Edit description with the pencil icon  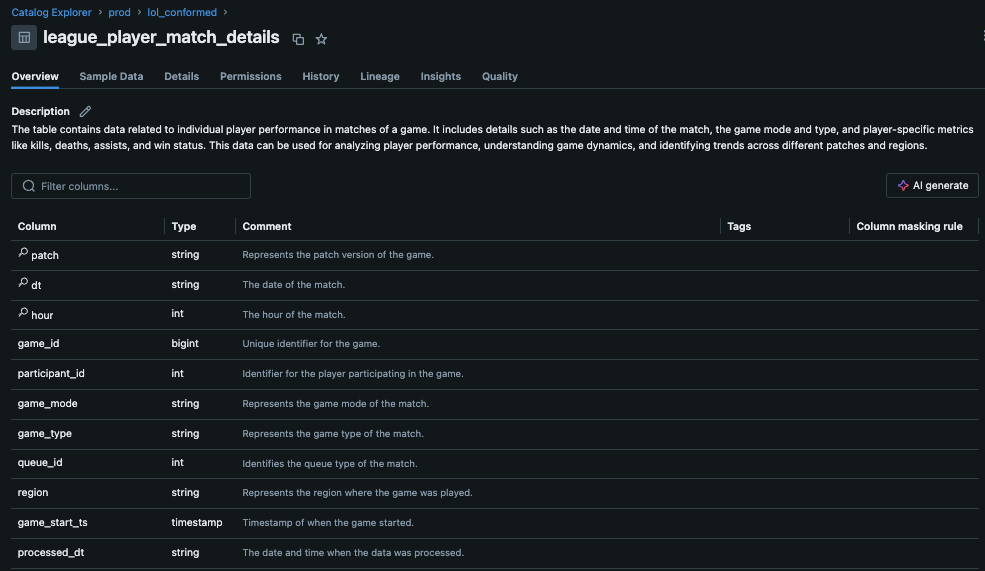click(x=85, y=111)
